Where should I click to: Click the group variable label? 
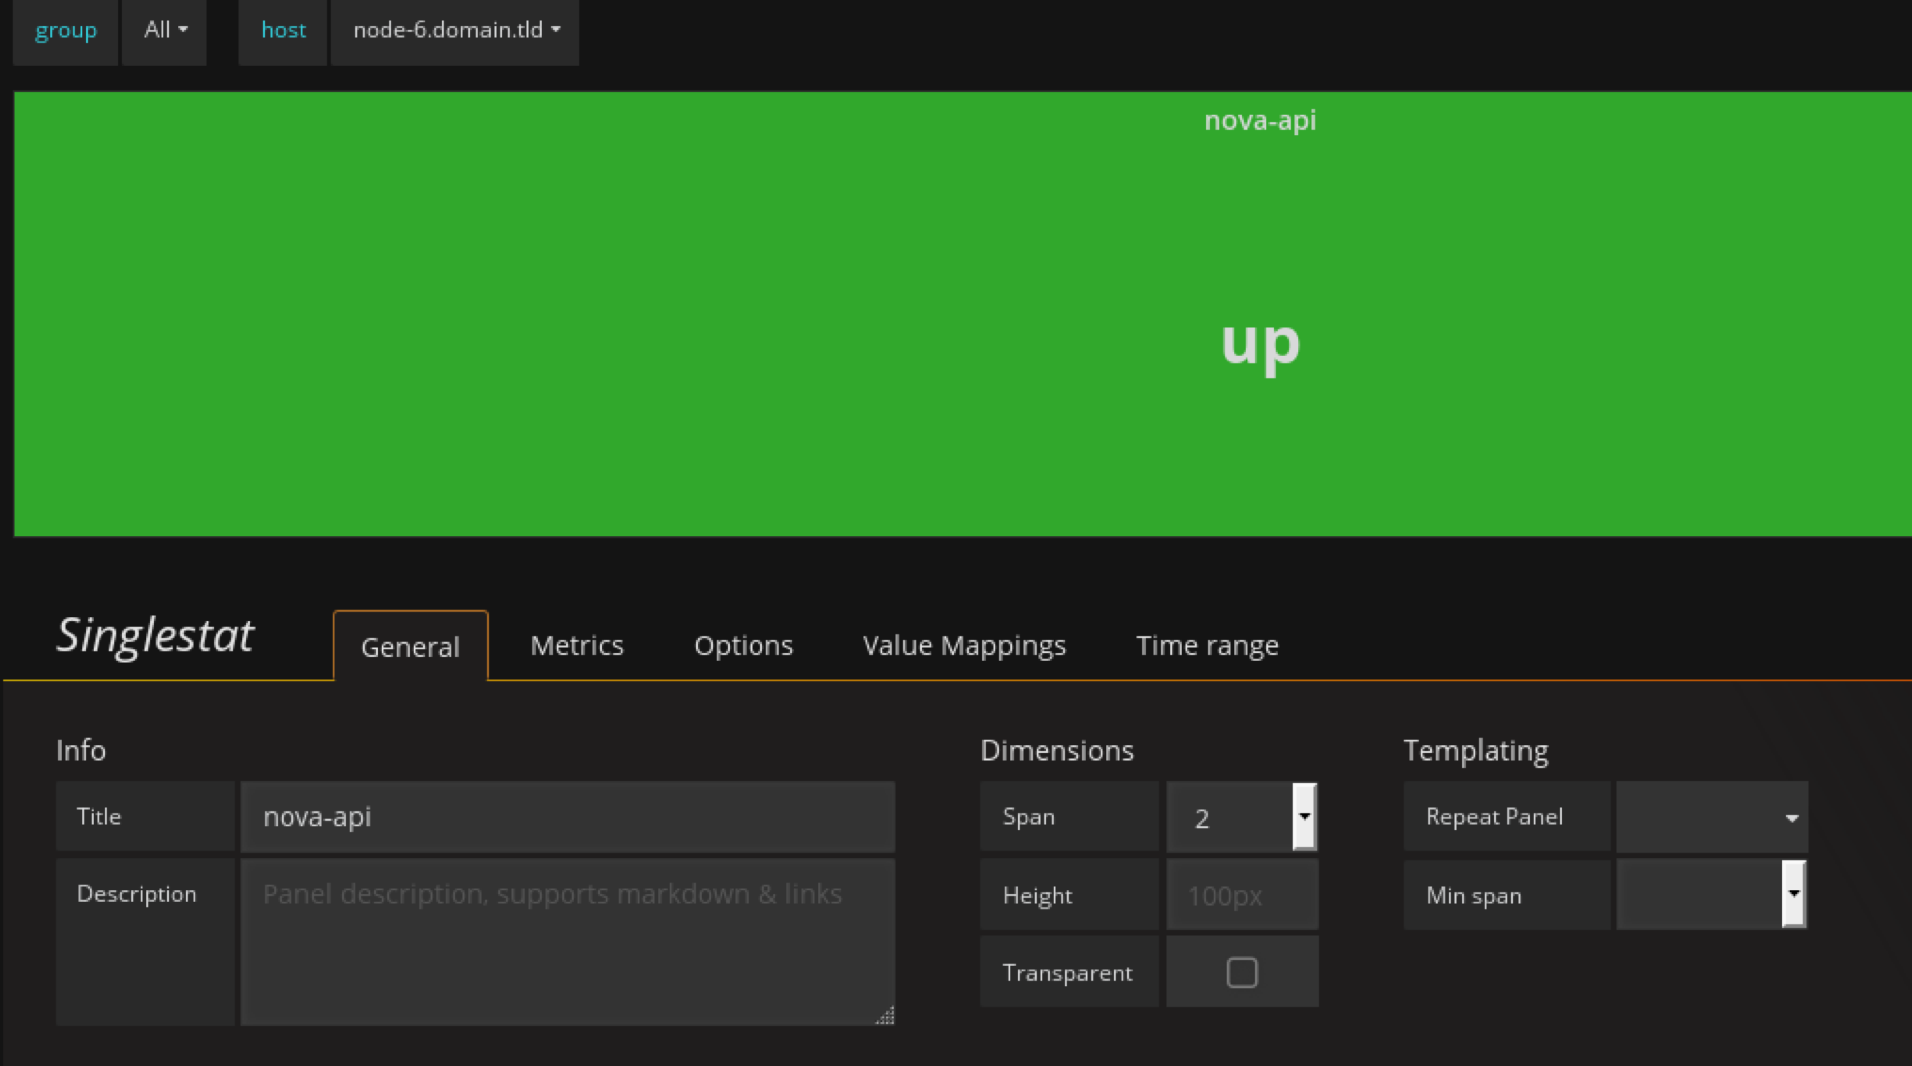coord(66,30)
